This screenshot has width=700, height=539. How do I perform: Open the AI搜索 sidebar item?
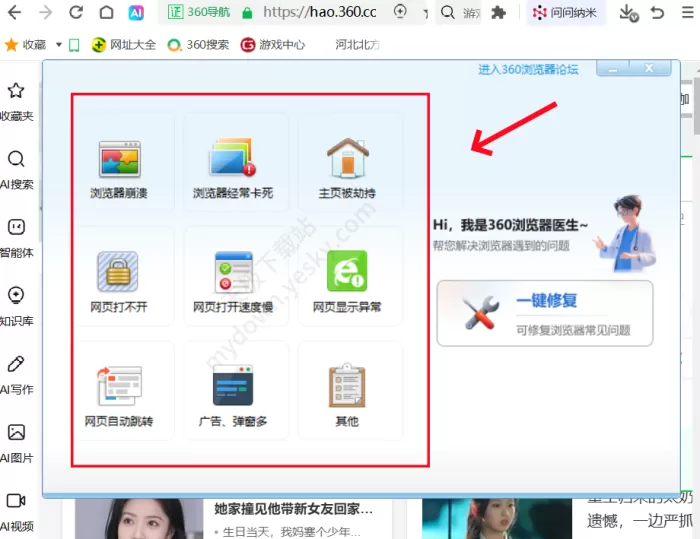(17, 170)
